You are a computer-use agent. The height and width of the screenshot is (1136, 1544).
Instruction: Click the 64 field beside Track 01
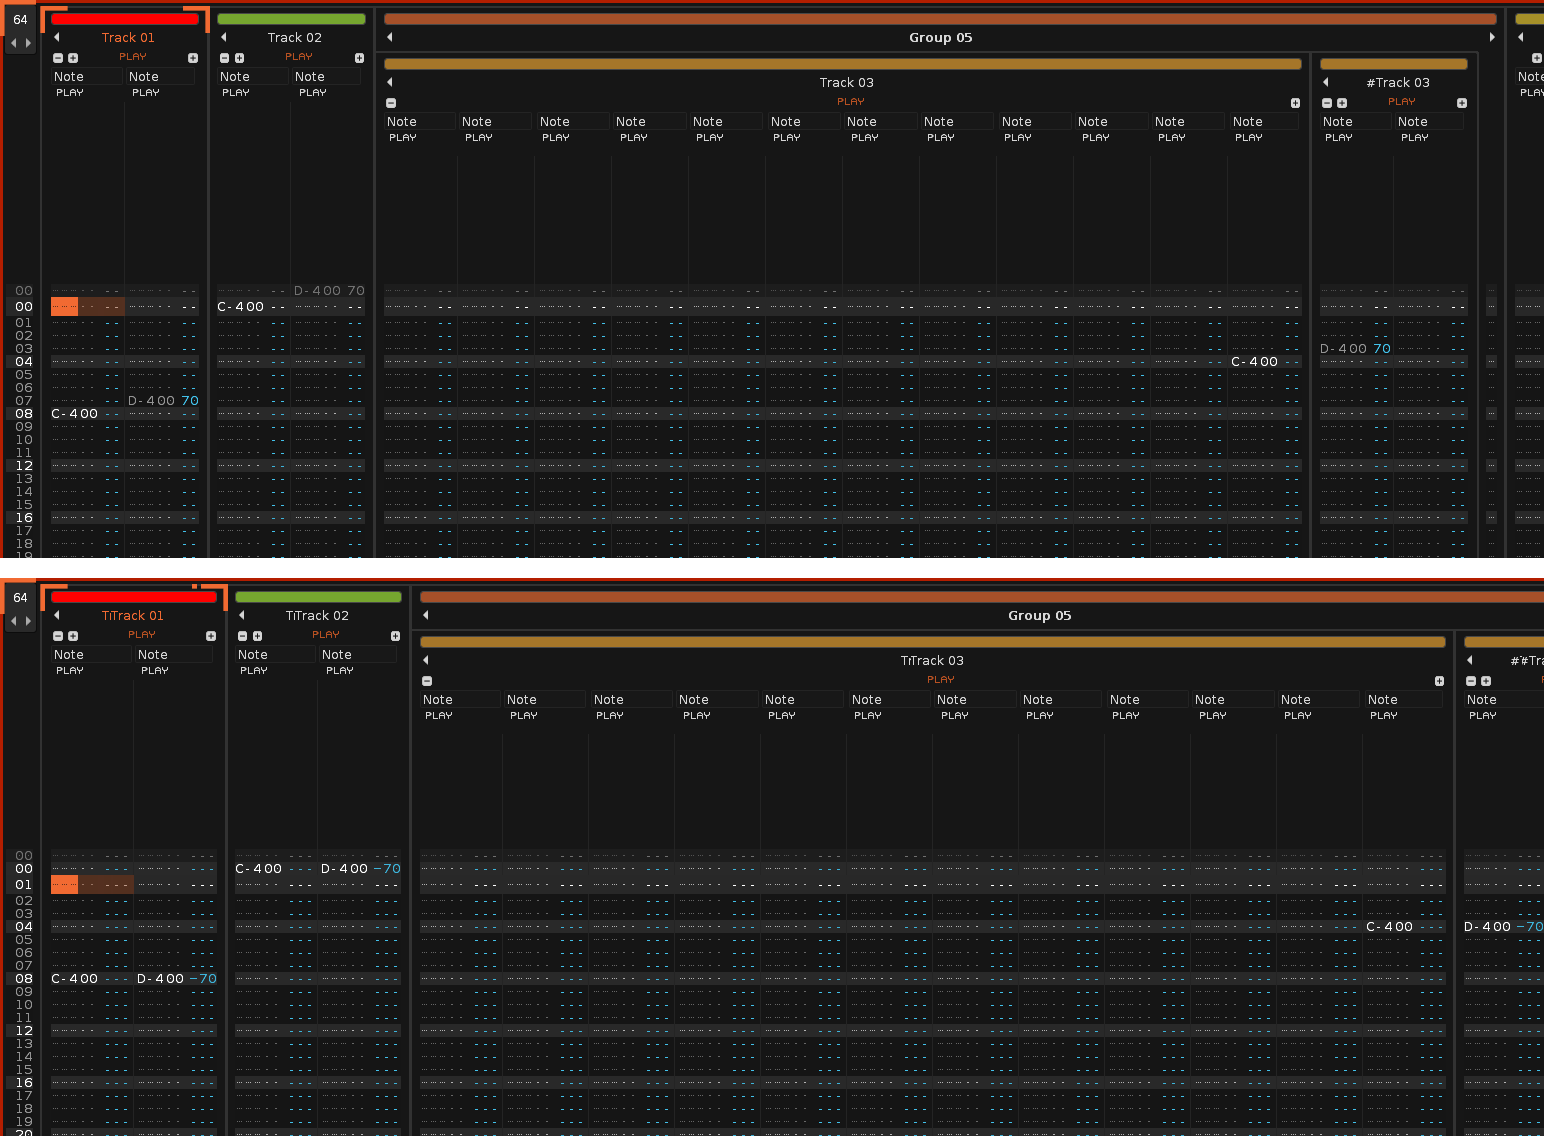point(21,20)
